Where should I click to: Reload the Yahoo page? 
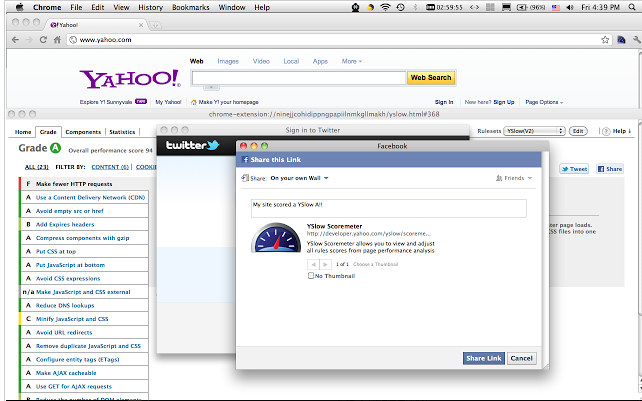[x=43, y=40]
